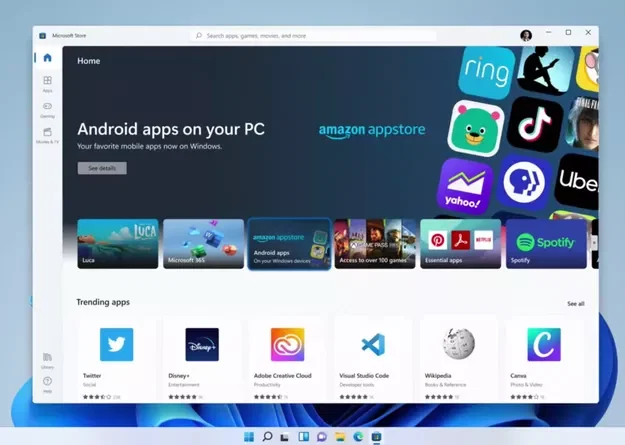Viewport: 625px width, 445px height.
Task: Open the Canva app icon
Action: [544, 345]
